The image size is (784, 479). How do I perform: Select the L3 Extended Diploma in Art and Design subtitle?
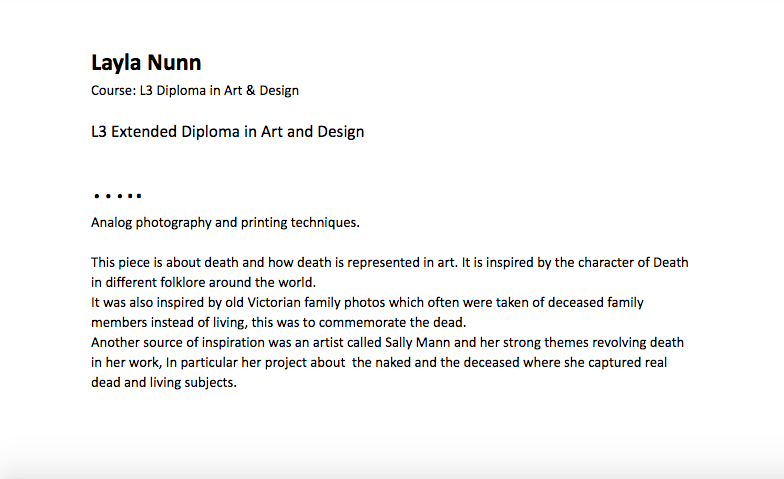228,132
